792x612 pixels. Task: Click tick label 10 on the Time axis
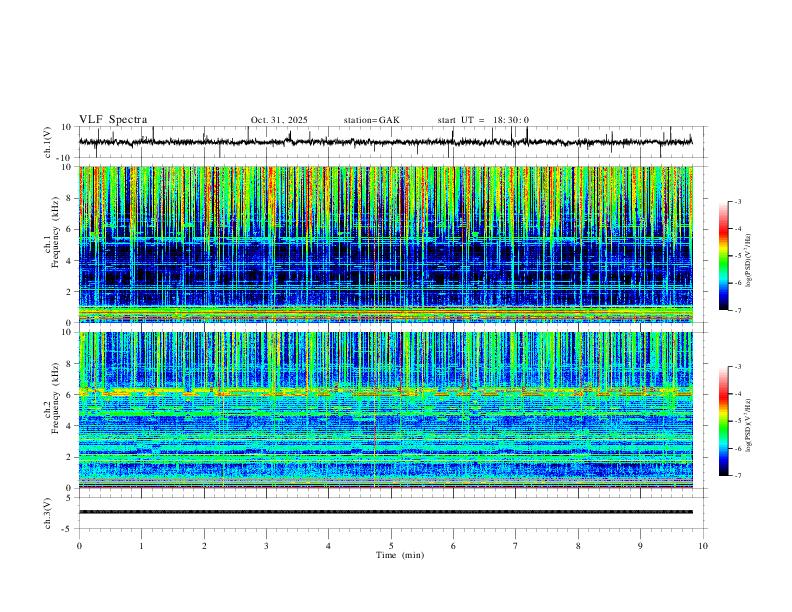click(703, 546)
